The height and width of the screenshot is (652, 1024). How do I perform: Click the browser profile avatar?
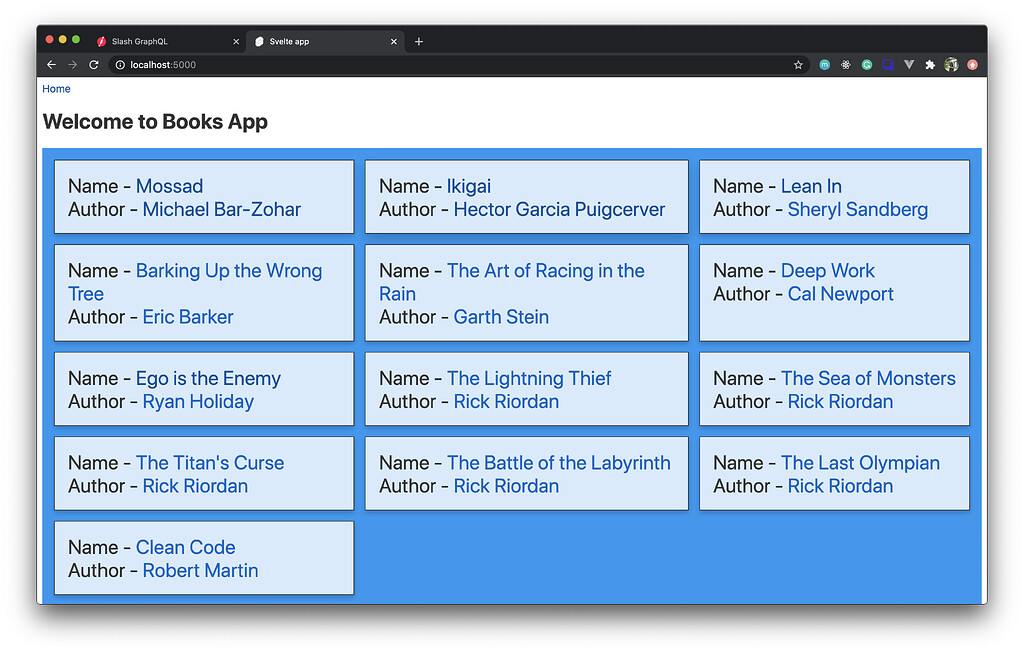coord(952,64)
